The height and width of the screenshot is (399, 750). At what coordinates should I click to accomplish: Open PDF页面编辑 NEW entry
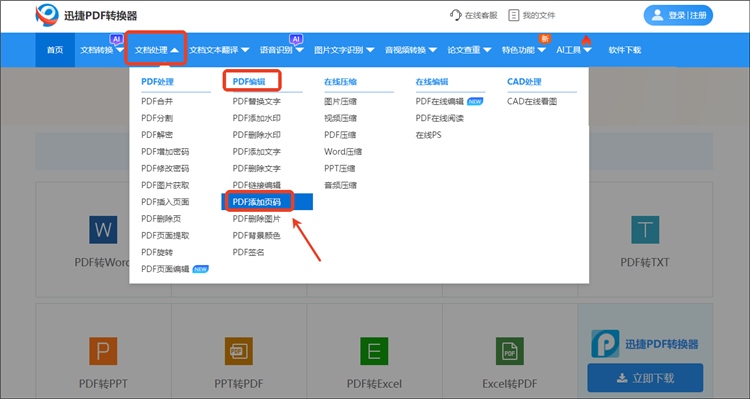click(175, 269)
